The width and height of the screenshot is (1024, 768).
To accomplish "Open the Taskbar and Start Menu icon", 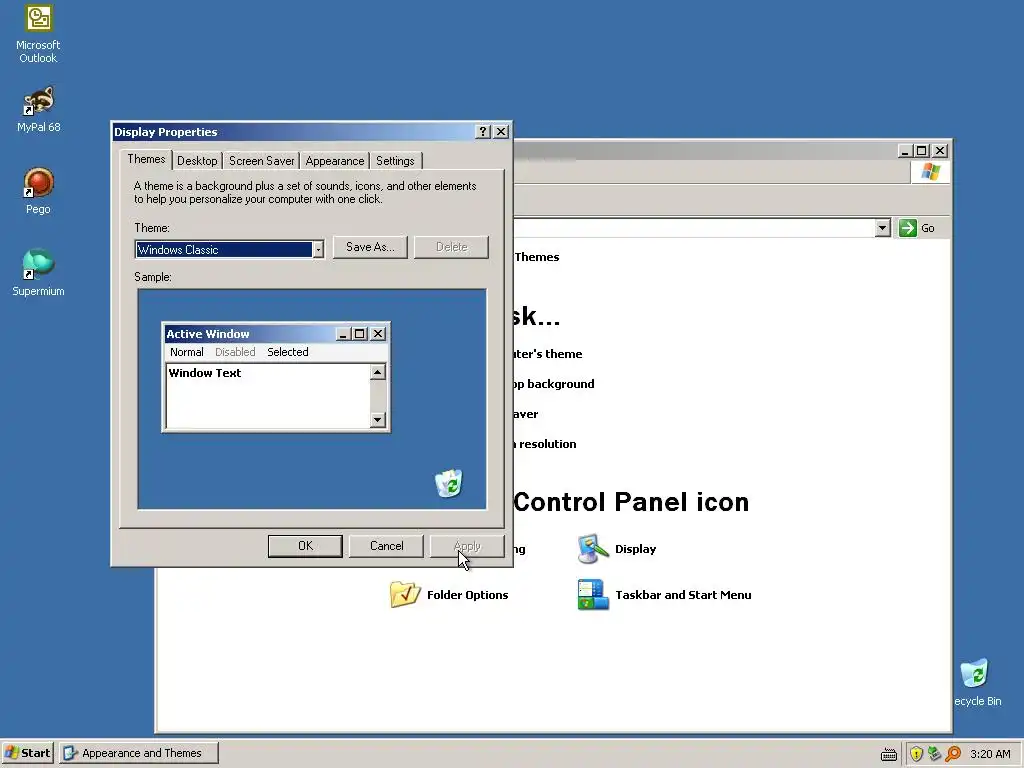I will click(664, 594).
